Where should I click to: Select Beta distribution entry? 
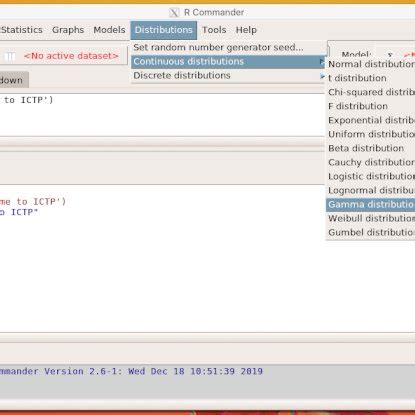pos(371,148)
